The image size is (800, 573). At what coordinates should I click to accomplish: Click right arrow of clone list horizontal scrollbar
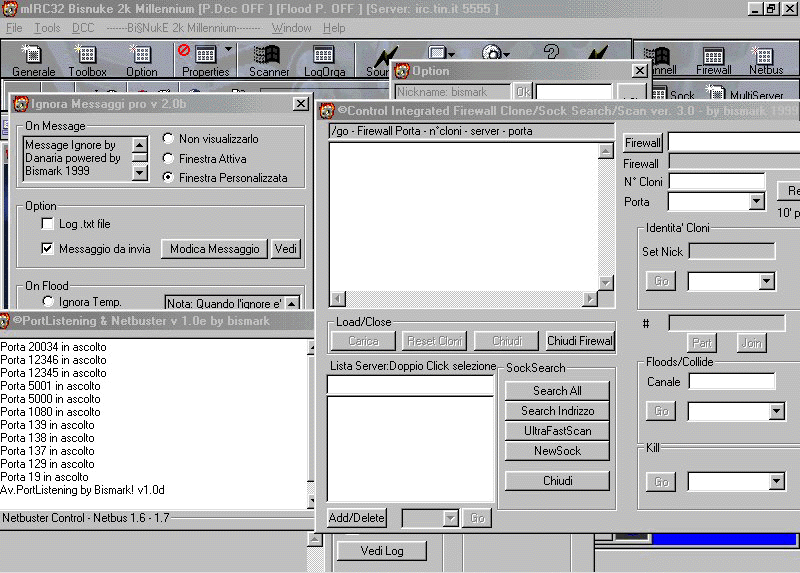[x=590, y=298]
